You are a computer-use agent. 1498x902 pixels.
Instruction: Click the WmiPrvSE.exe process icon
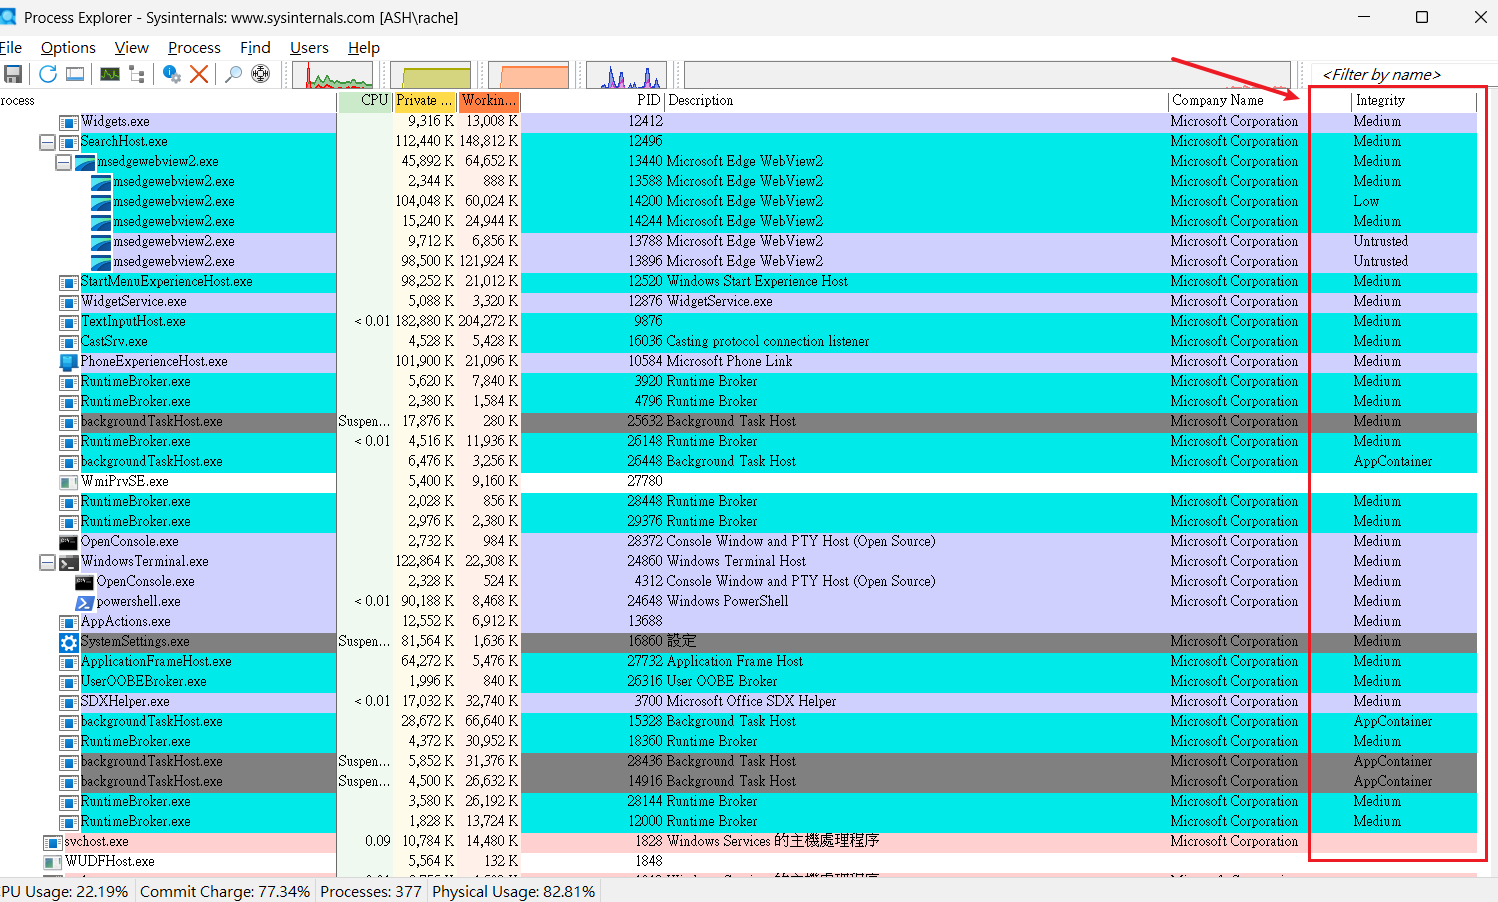coord(69,482)
